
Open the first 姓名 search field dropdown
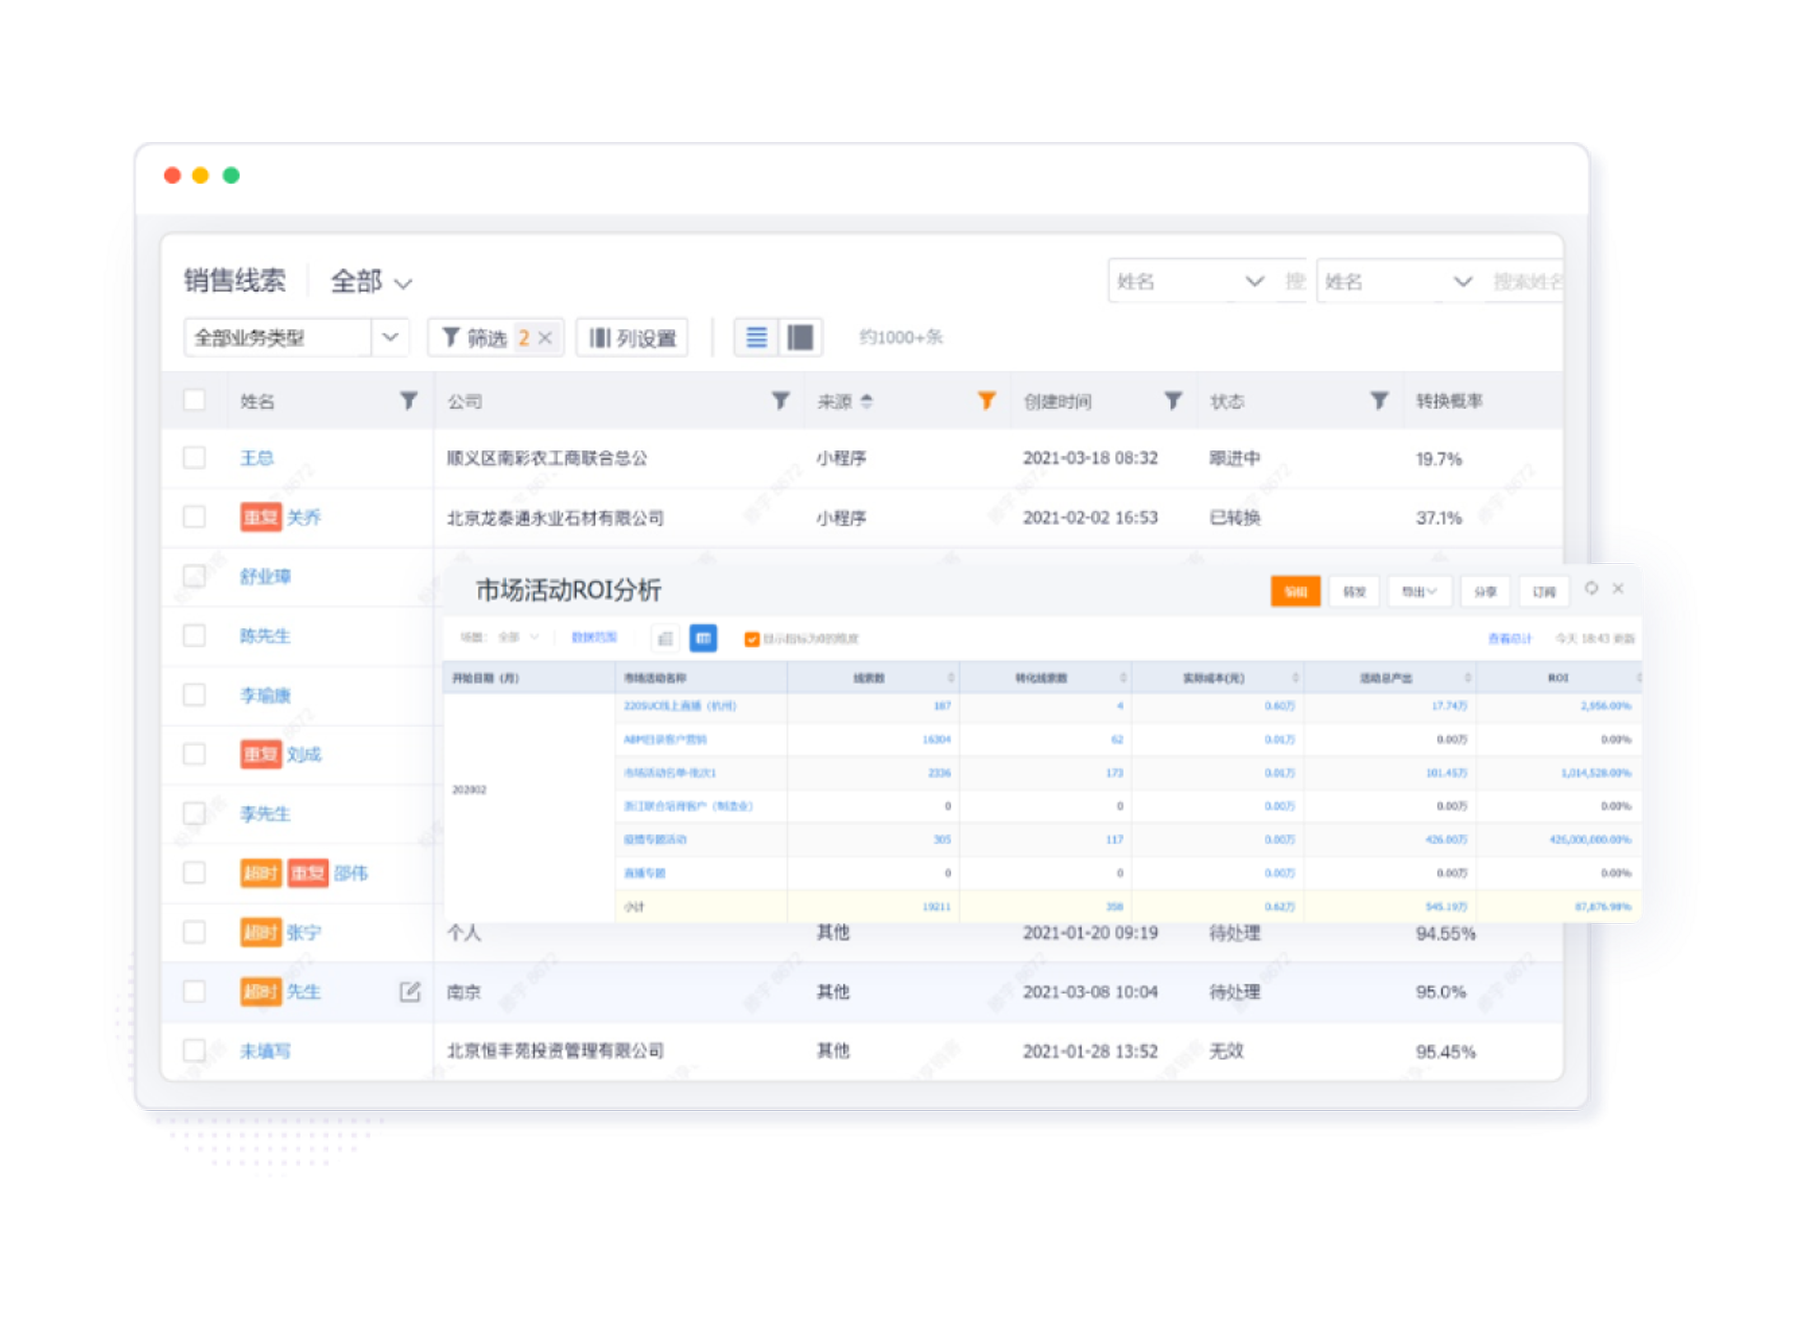tap(1254, 282)
